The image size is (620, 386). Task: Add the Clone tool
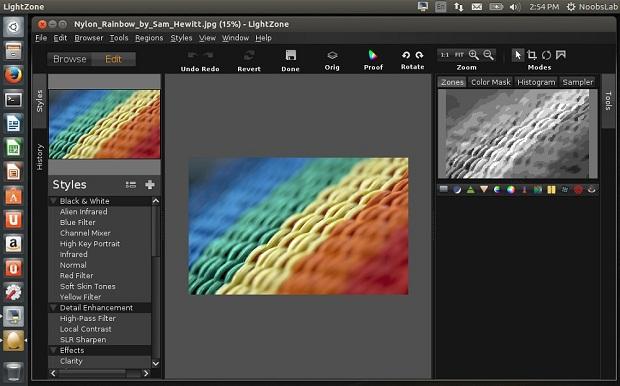(x=565, y=189)
